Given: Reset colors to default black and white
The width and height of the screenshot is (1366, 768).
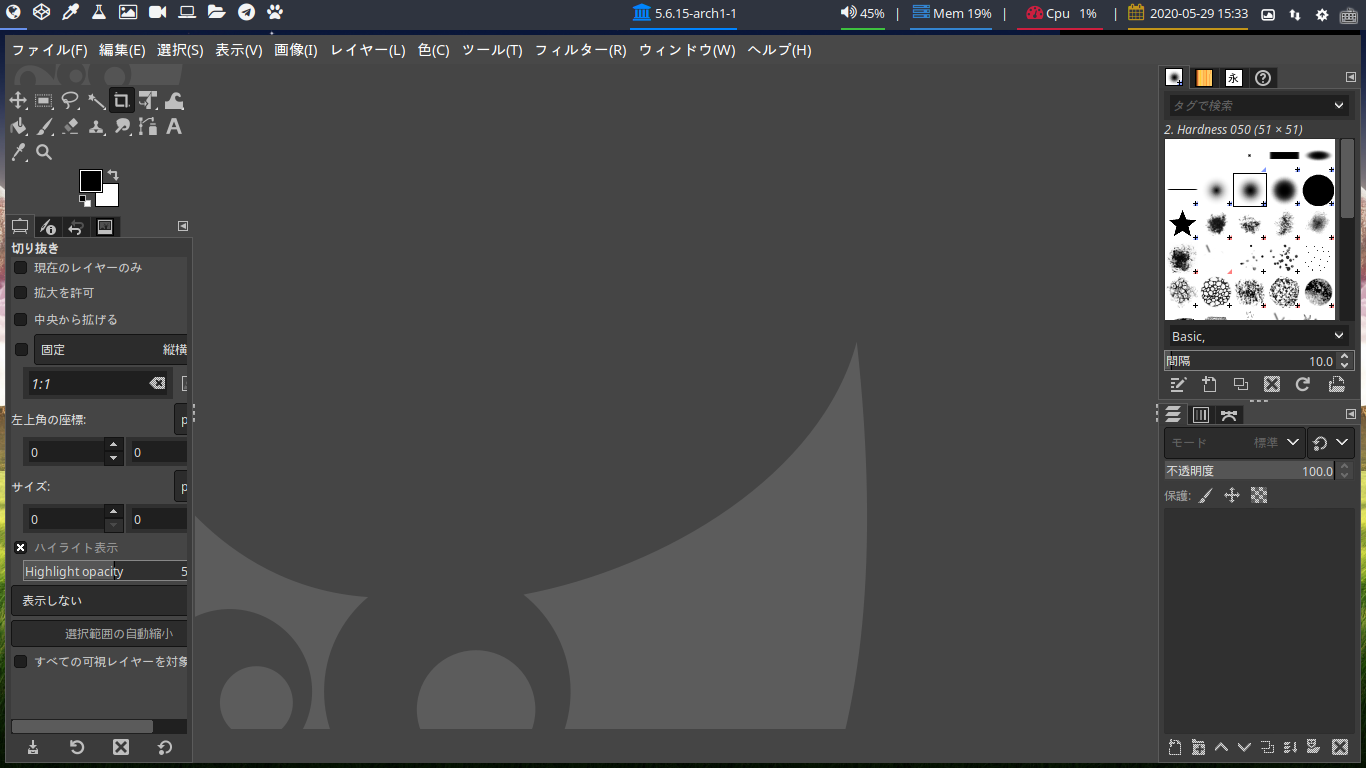Looking at the screenshot, I should 85,200.
